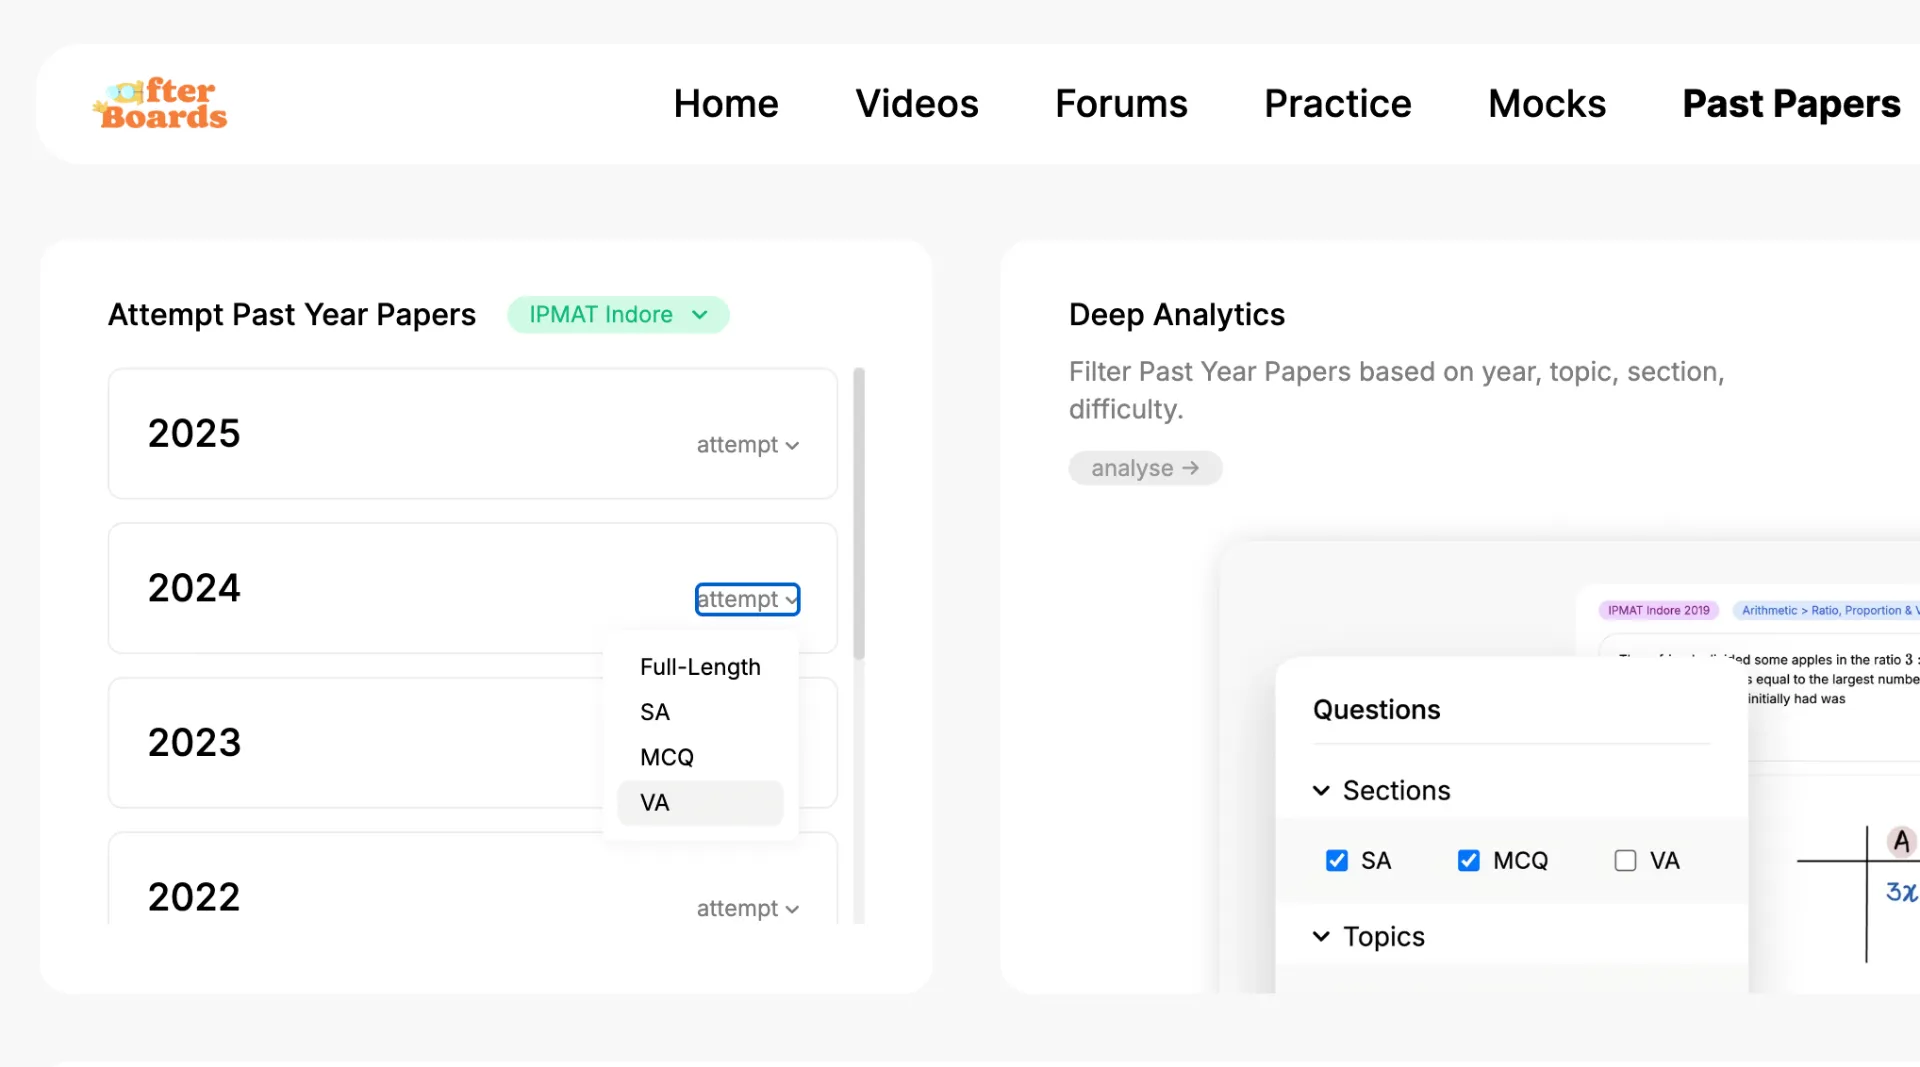Open the attempt dropdown for 2022

(747, 909)
